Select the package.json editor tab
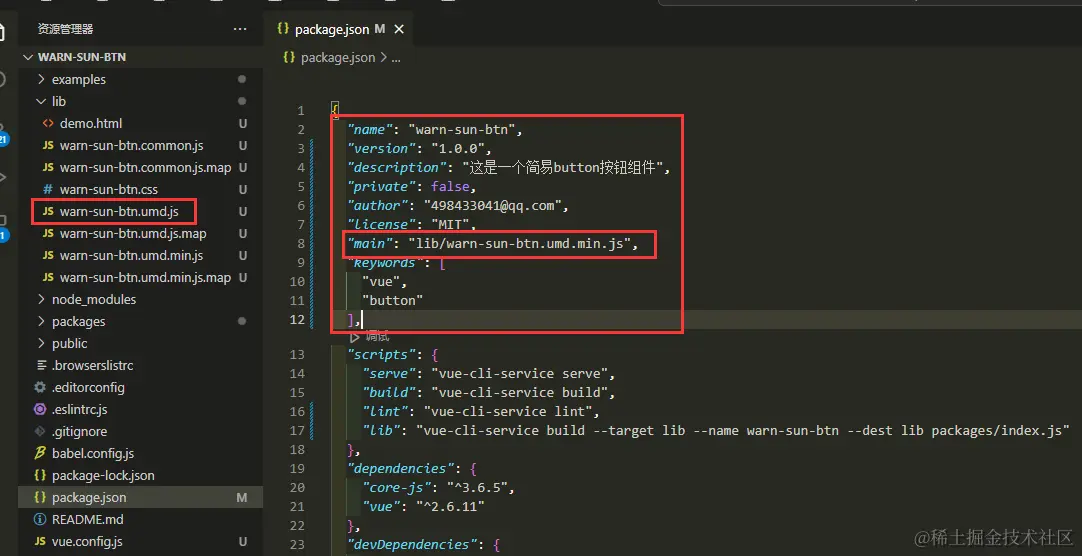This screenshot has height=556, width=1082. click(x=339, y=29)
